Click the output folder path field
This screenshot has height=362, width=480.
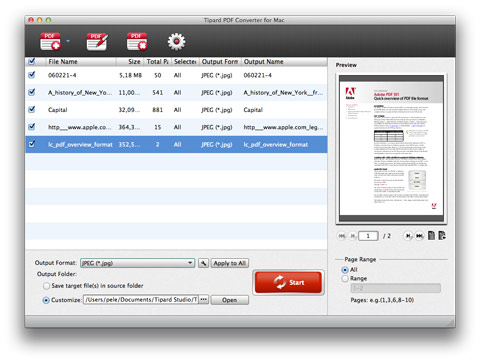(x=141, y=299)
